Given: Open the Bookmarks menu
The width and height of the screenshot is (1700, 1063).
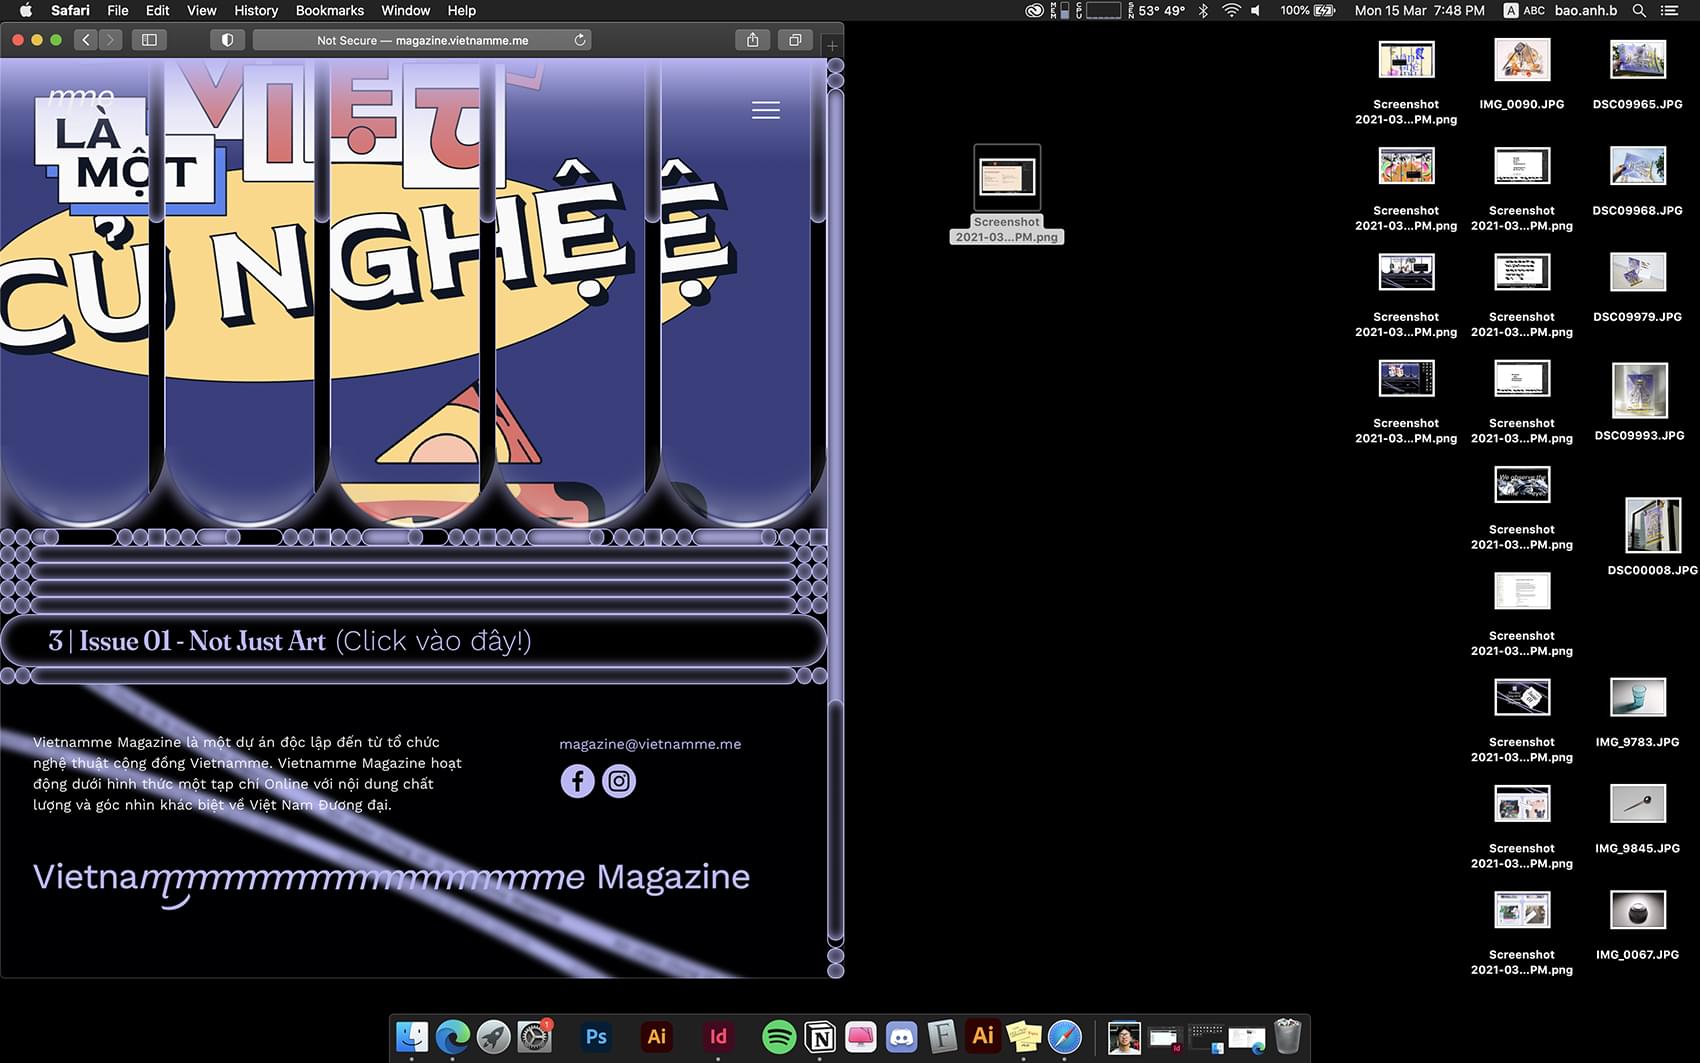Looking at the screenshot, I should pos(329,10).
